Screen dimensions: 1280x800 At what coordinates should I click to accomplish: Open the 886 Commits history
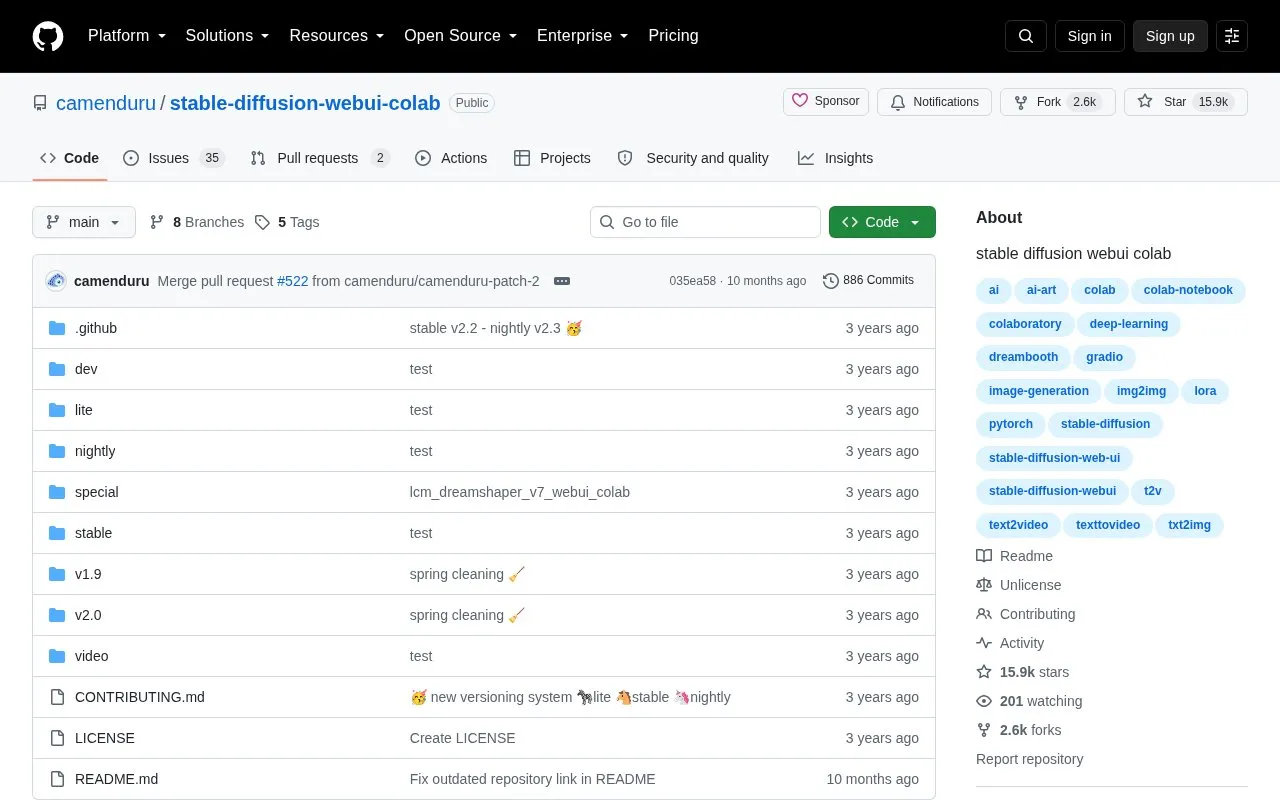pos(868,281)
